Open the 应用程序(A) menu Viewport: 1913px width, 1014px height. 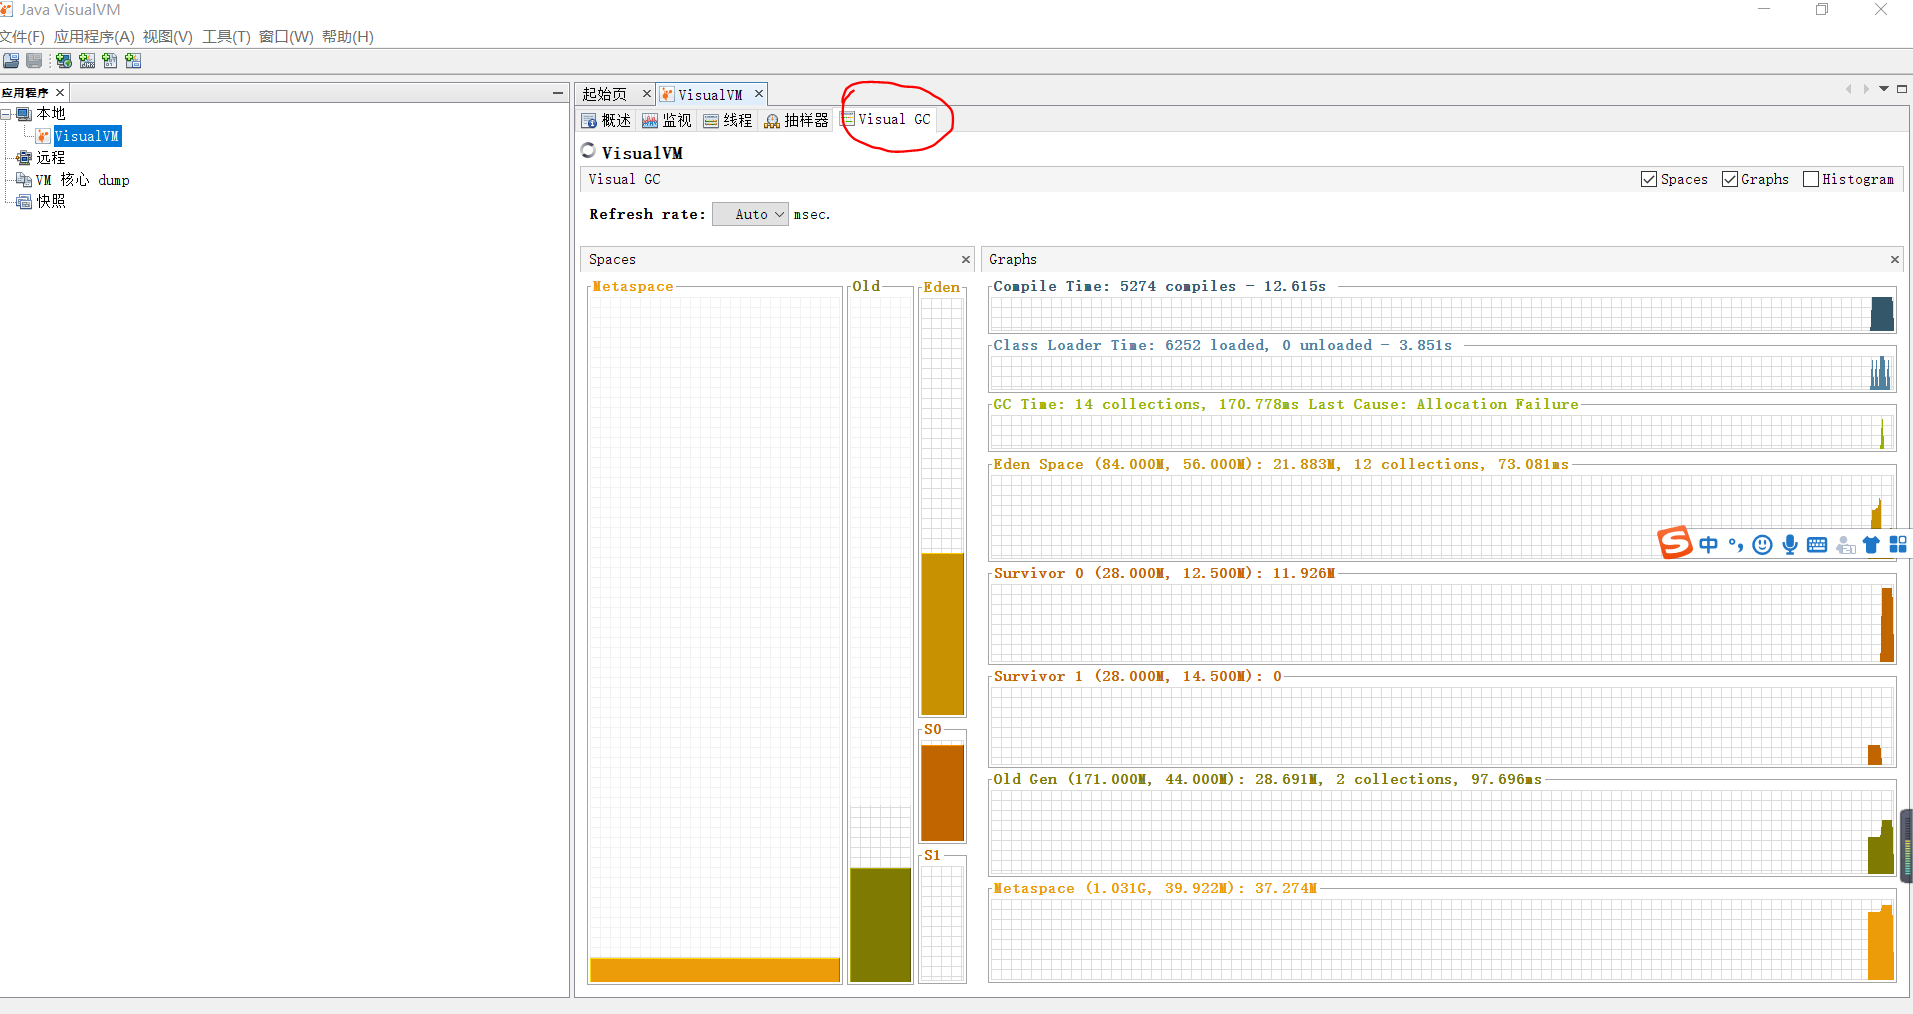[x=94, y=37]
